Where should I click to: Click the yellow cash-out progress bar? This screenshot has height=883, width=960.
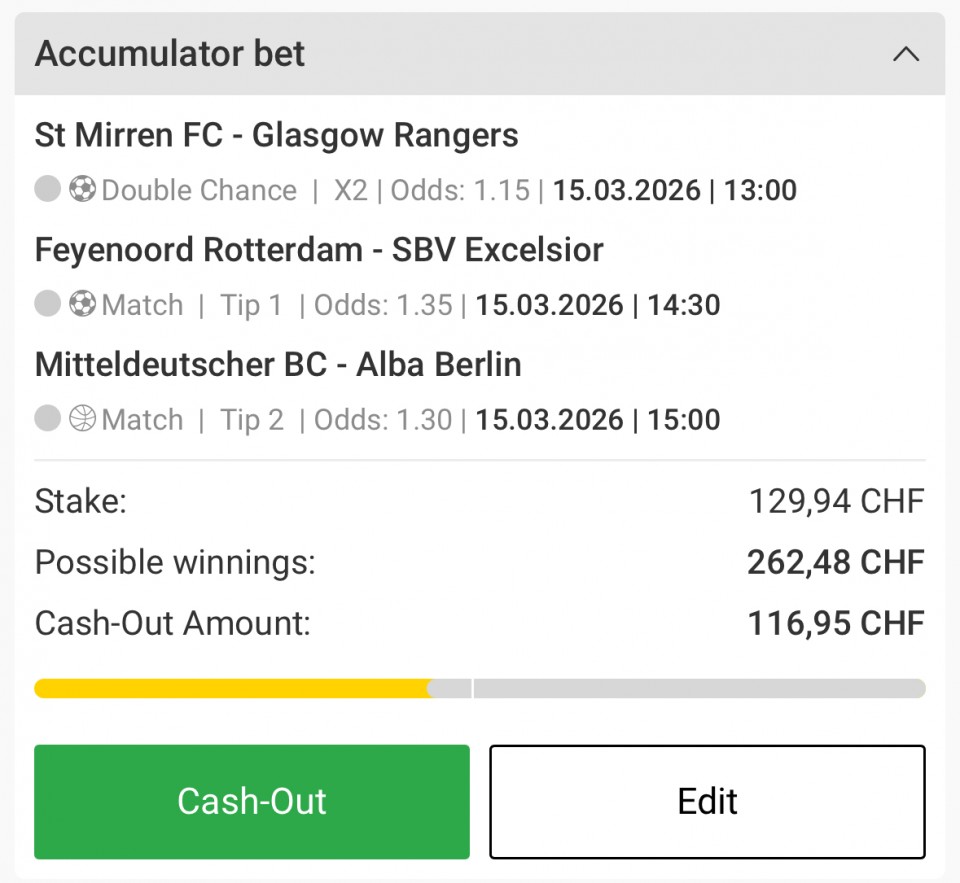point(232,688)
